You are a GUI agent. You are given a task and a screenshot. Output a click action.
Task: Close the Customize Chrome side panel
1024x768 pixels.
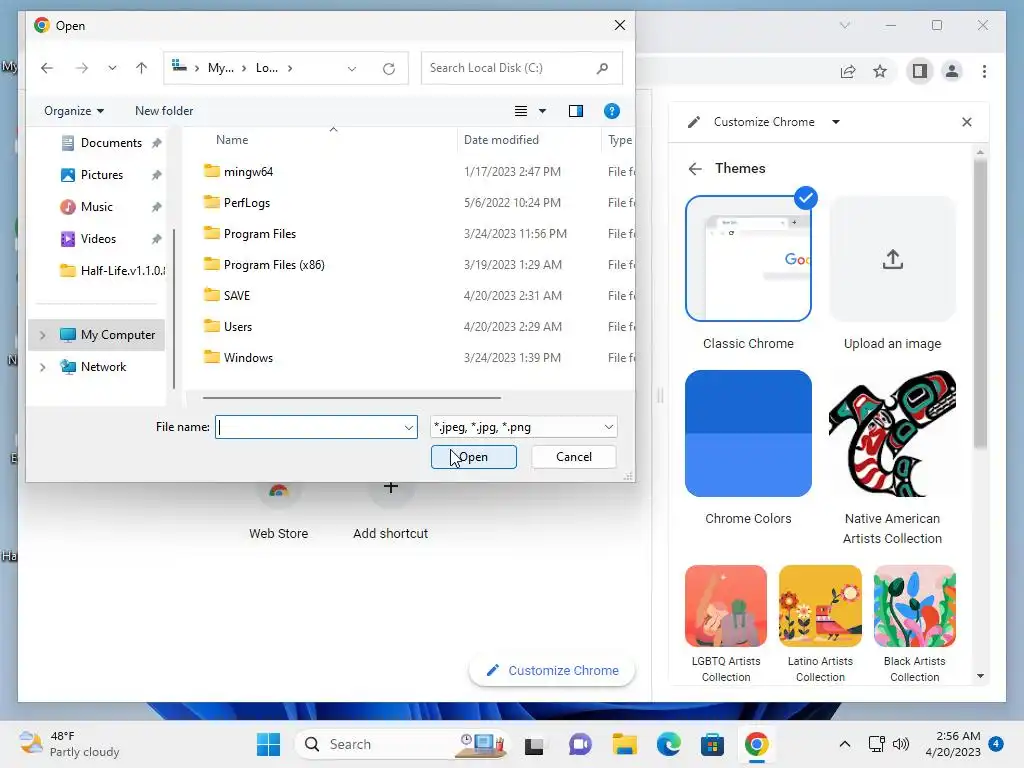[967, 122]
